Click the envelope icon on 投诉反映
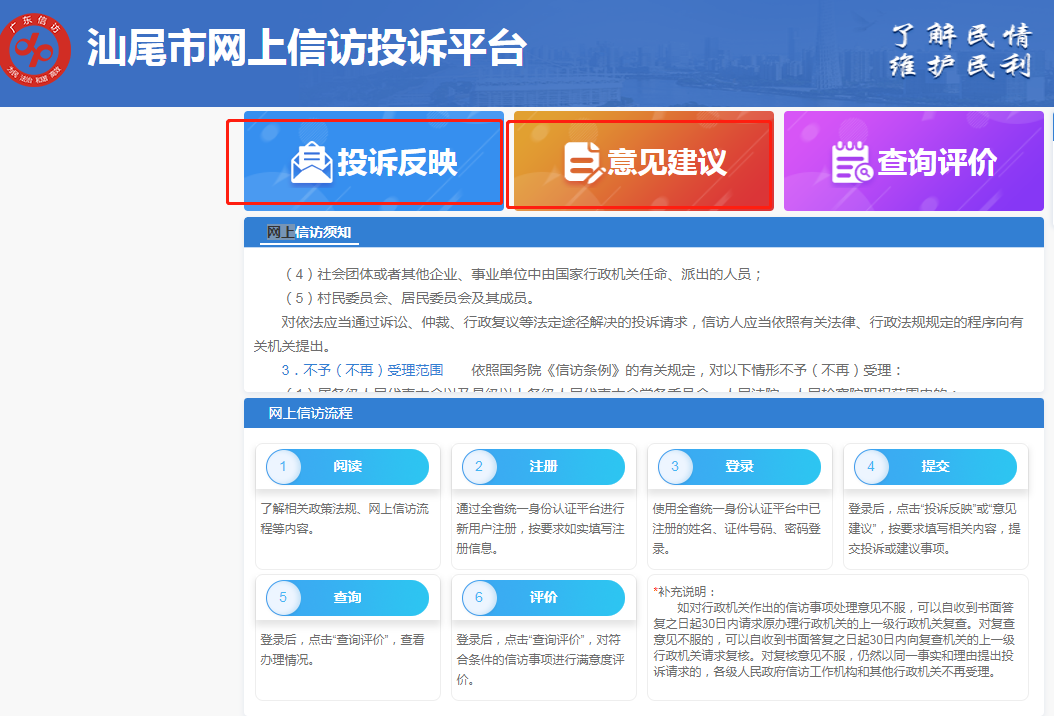Viewport: 1054px width, 716px height. pyautogui.click(x=311, y=163)
